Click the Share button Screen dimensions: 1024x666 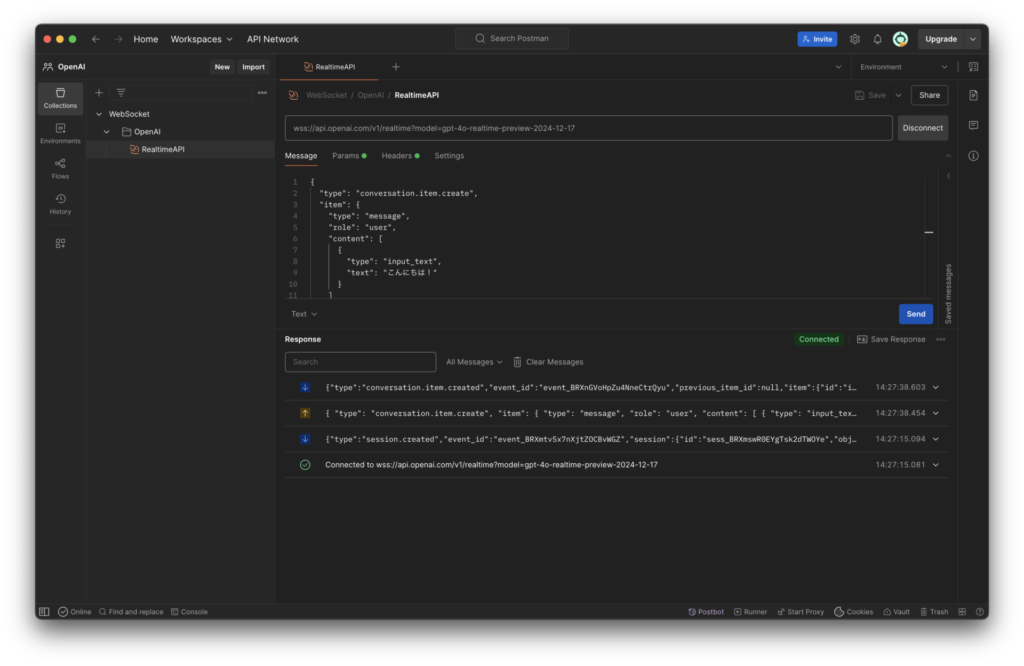(x=929, y=95)
